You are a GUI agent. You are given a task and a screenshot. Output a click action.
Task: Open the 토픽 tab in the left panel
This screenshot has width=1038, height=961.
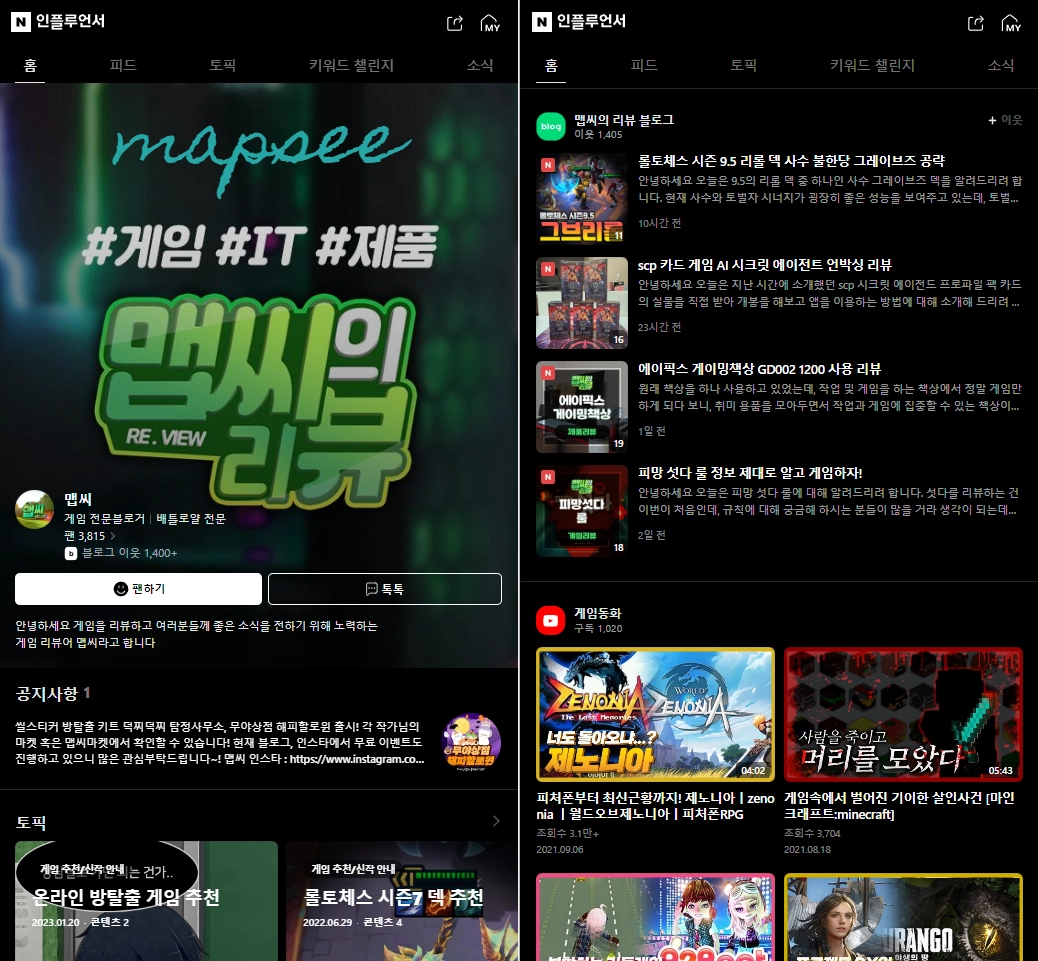tap(222, 66)
